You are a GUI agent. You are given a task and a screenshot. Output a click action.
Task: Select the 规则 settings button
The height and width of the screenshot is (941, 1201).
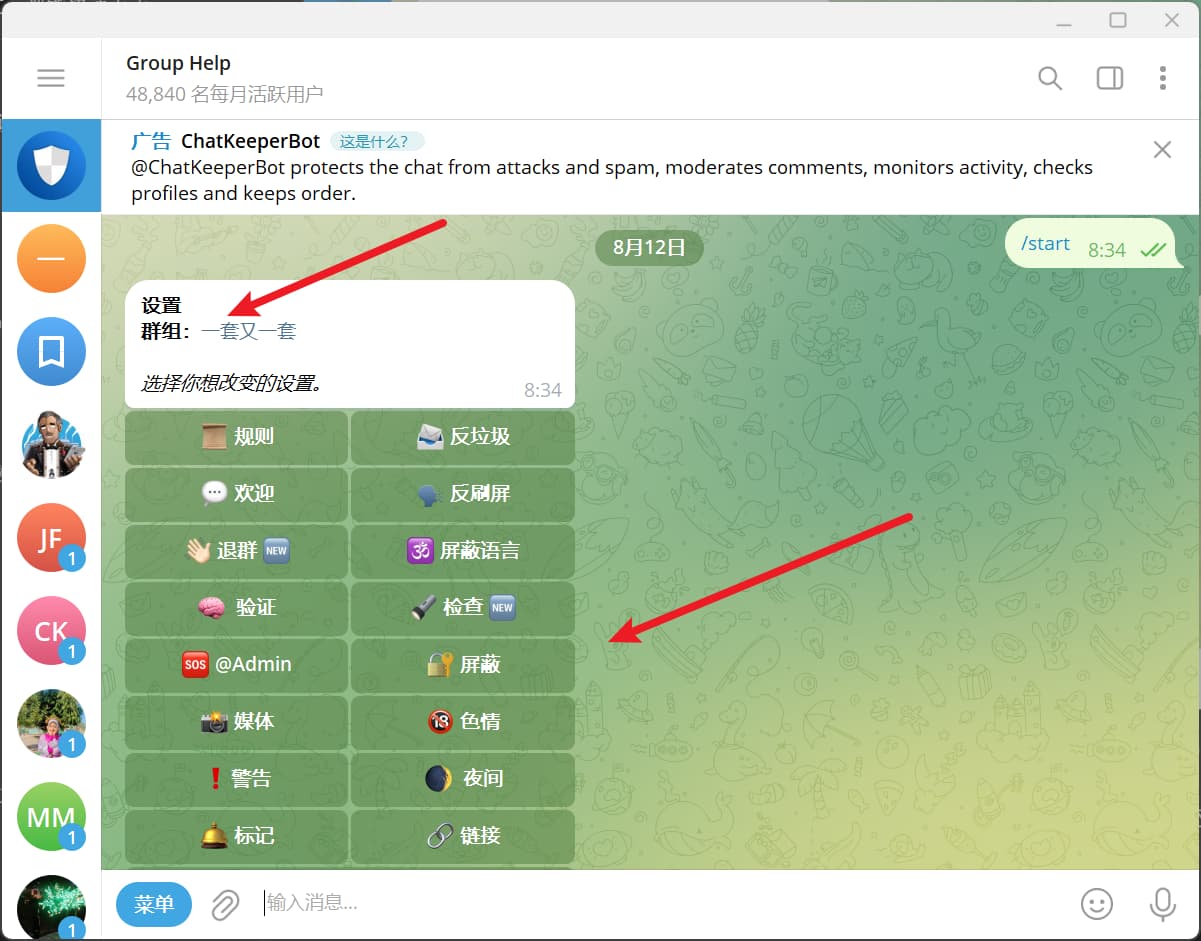pos(236,437)
